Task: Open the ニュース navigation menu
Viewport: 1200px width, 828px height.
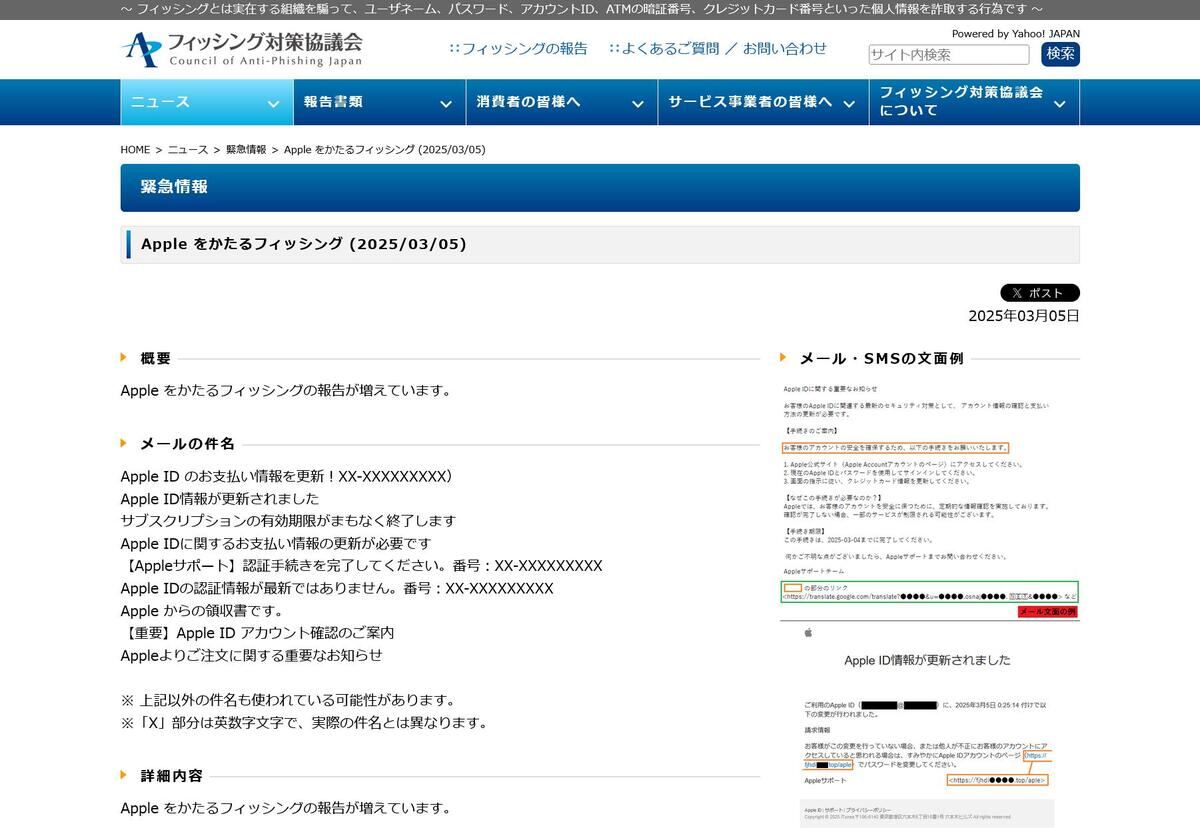Action: tap(206, 102)
